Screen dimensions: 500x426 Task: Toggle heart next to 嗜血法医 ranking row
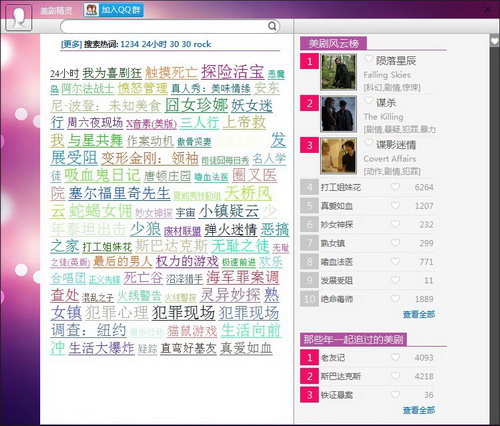(x=395, y=261)
